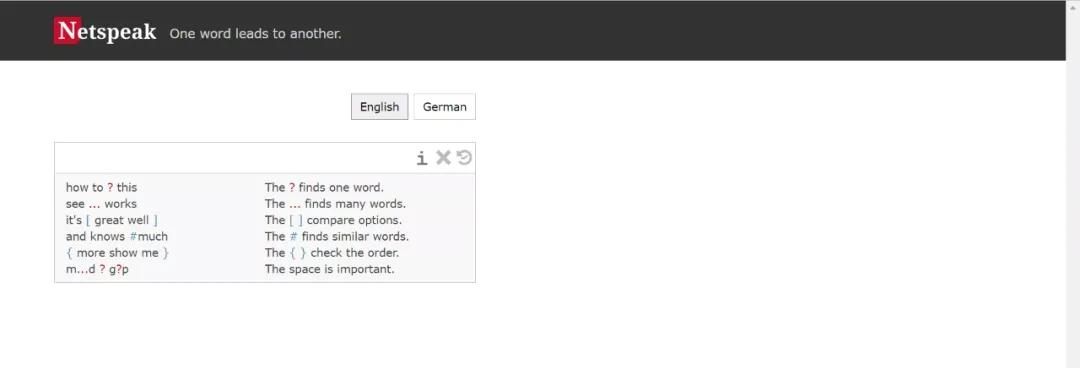Click "The # finds similar words." text
This screenshot has height=368, width=1080.
pos(336,236)
